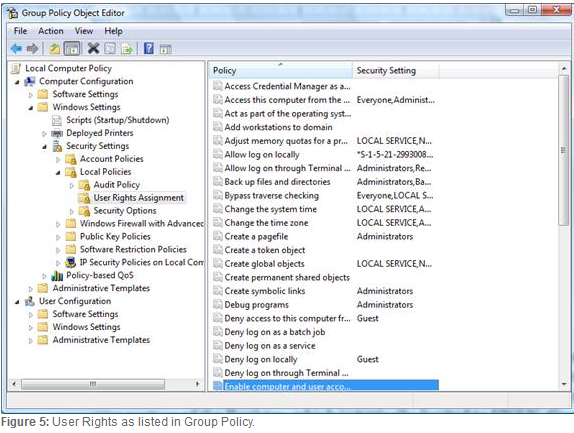574x433 pixels.
Task: Expand the Account Policies node
Action: pyautogui.click(x=58, y=160)
